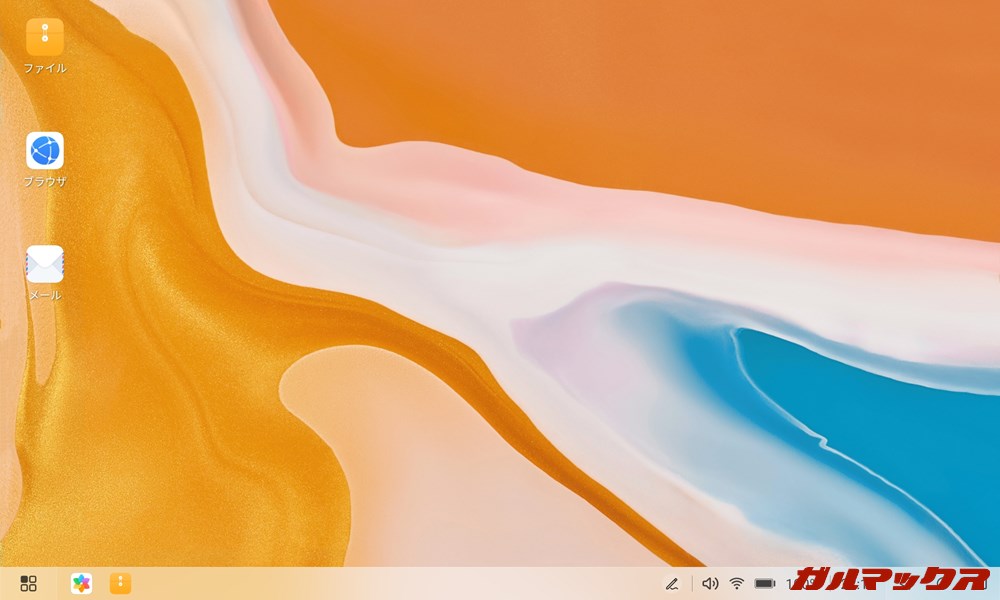The width and height of the screenshot is (1000, 600).
Task: Check battery status via the battery icon
Action: tap(766, 582)
